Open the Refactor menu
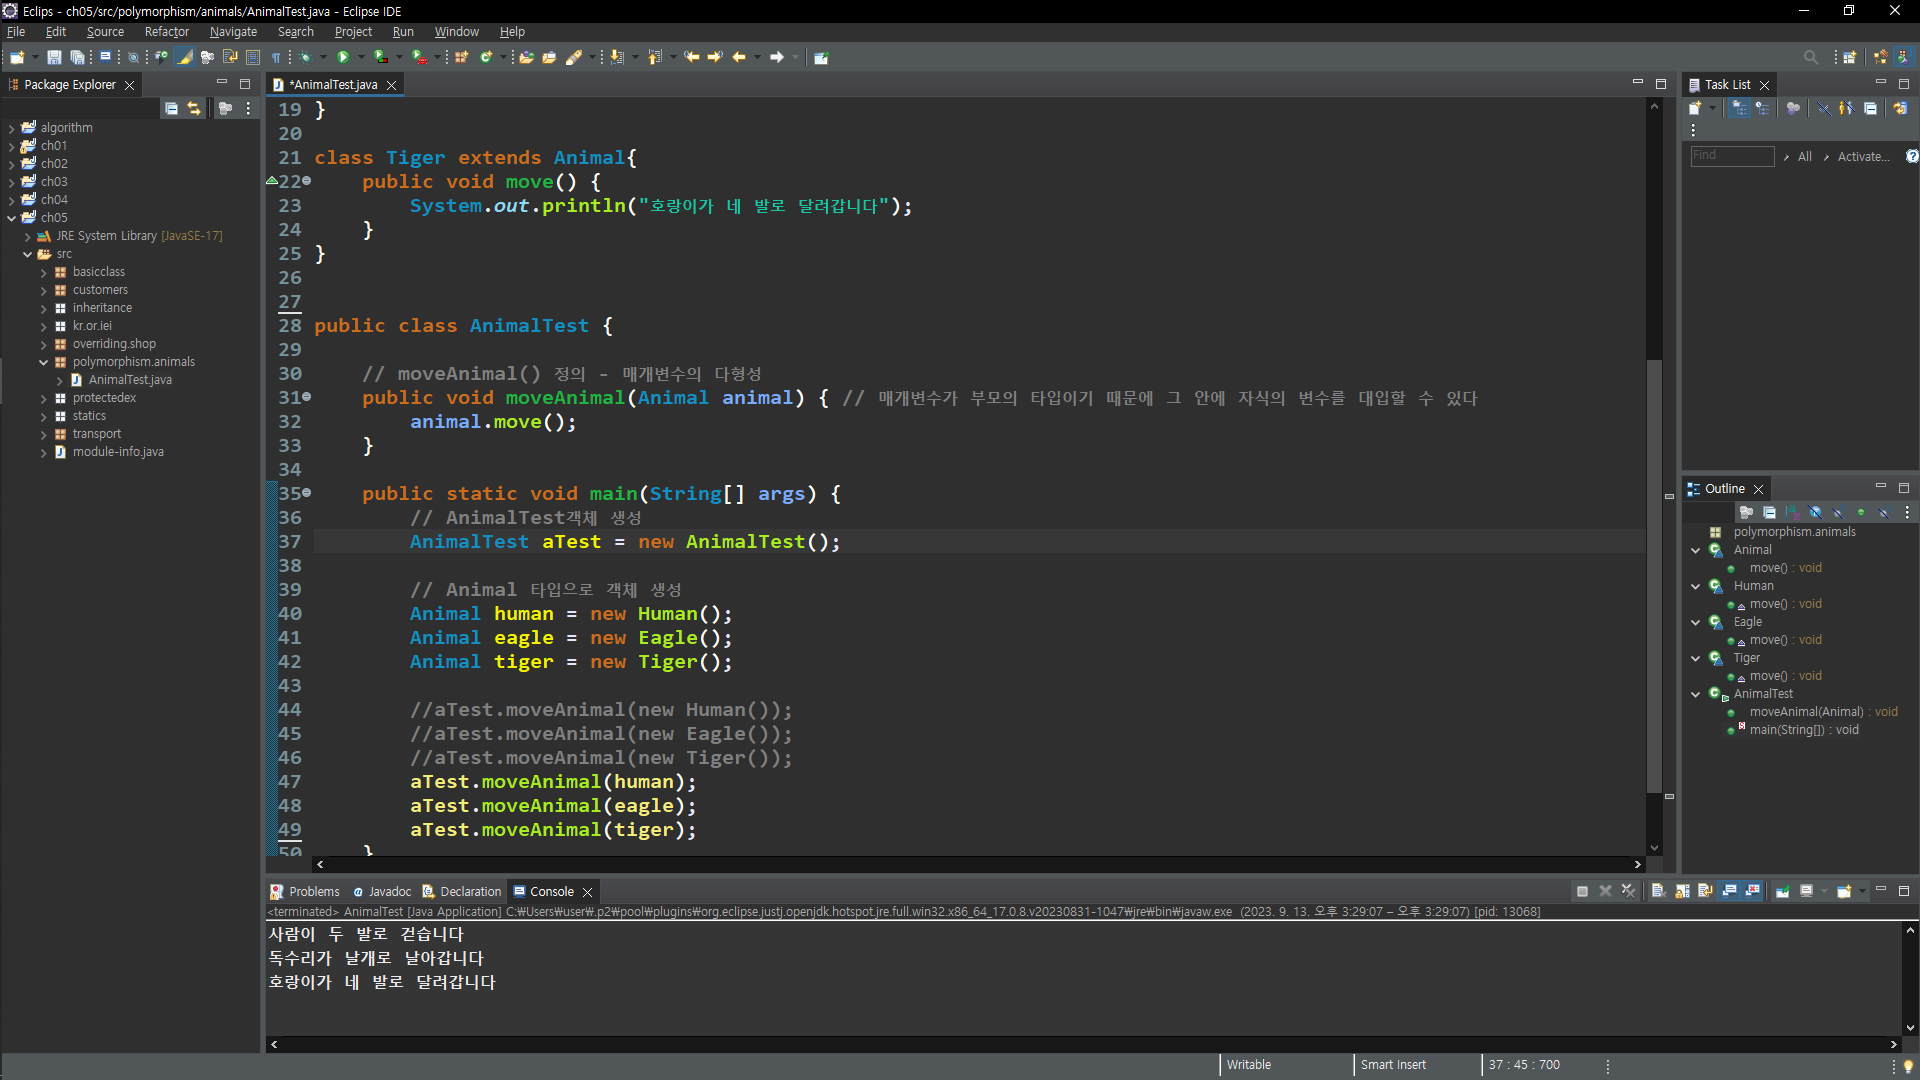 [166, 32]
